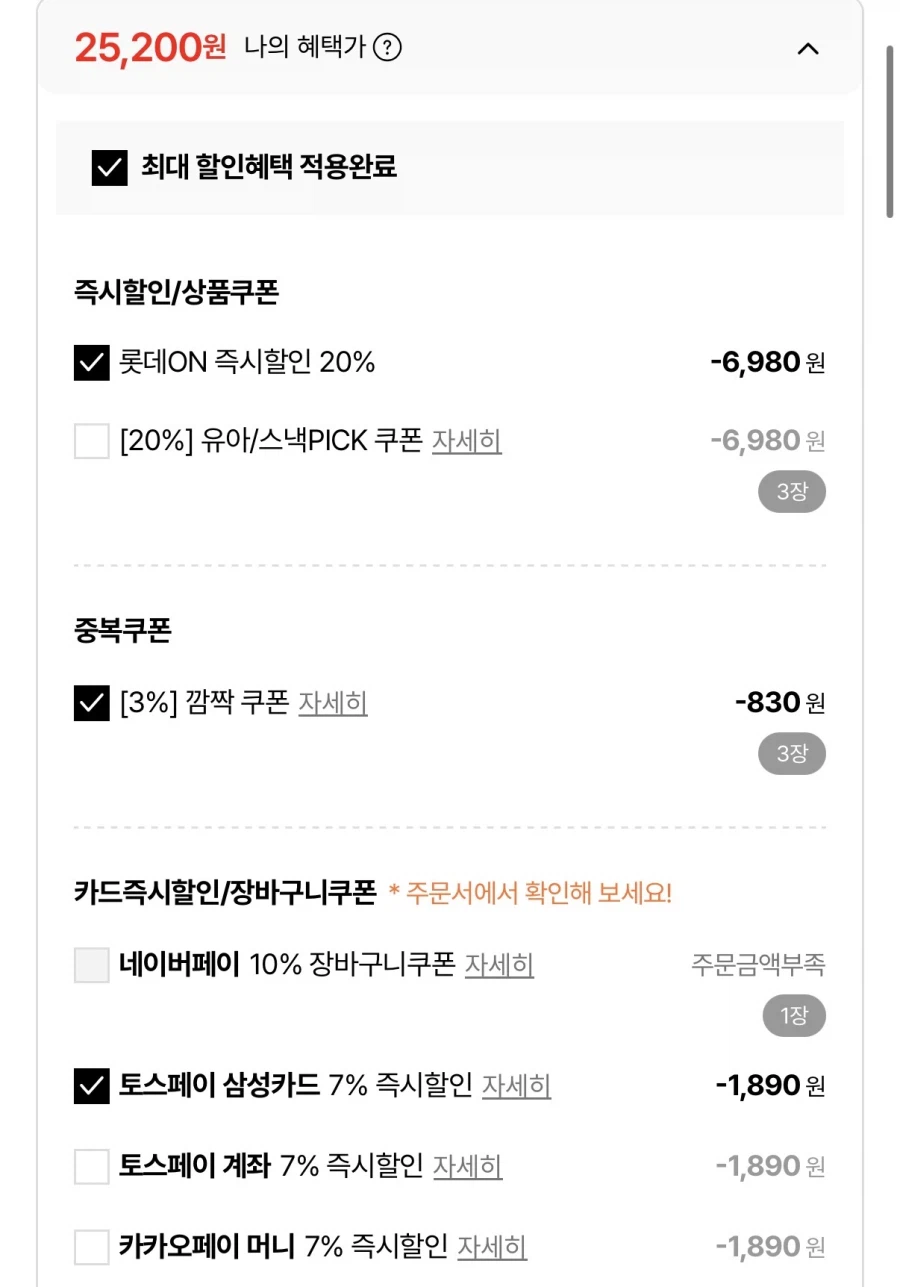Screen dimensions: 900x1287
Task: Click 1장 badge under 네이버페이 coupon
Action: [793, 1016]
